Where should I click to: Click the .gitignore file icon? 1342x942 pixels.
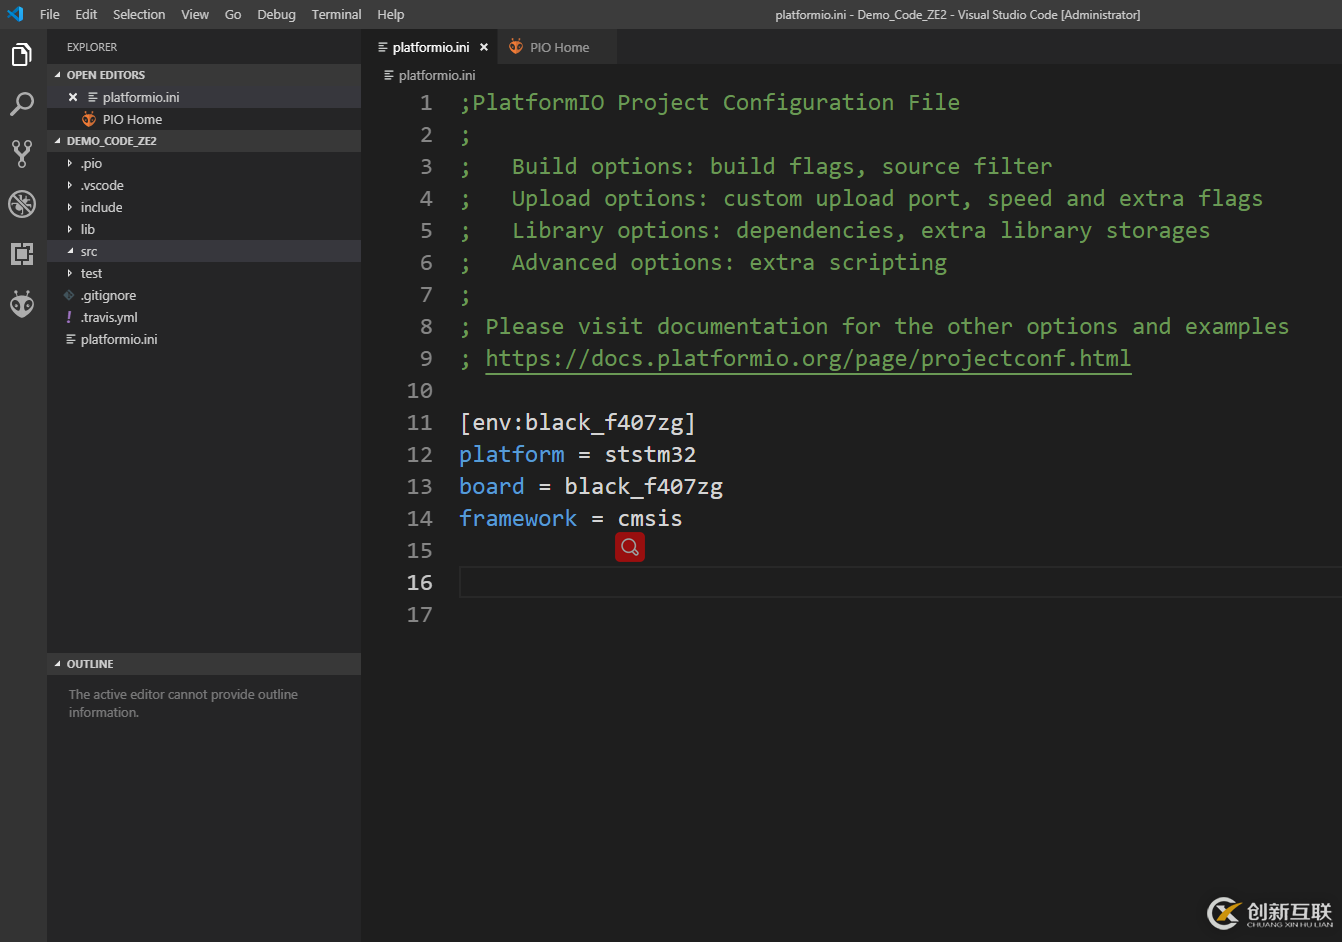69,295
